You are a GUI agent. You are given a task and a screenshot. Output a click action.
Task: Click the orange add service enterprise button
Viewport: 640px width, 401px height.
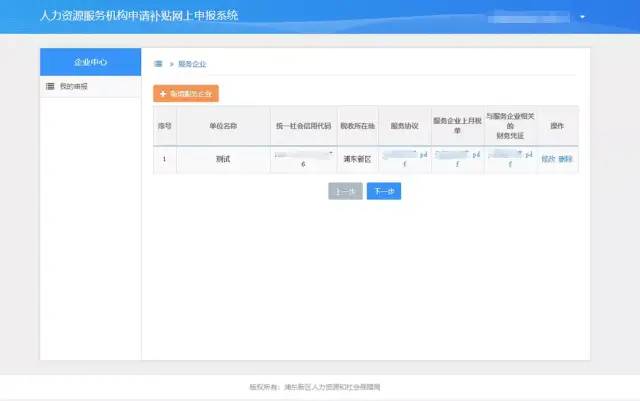186,93
